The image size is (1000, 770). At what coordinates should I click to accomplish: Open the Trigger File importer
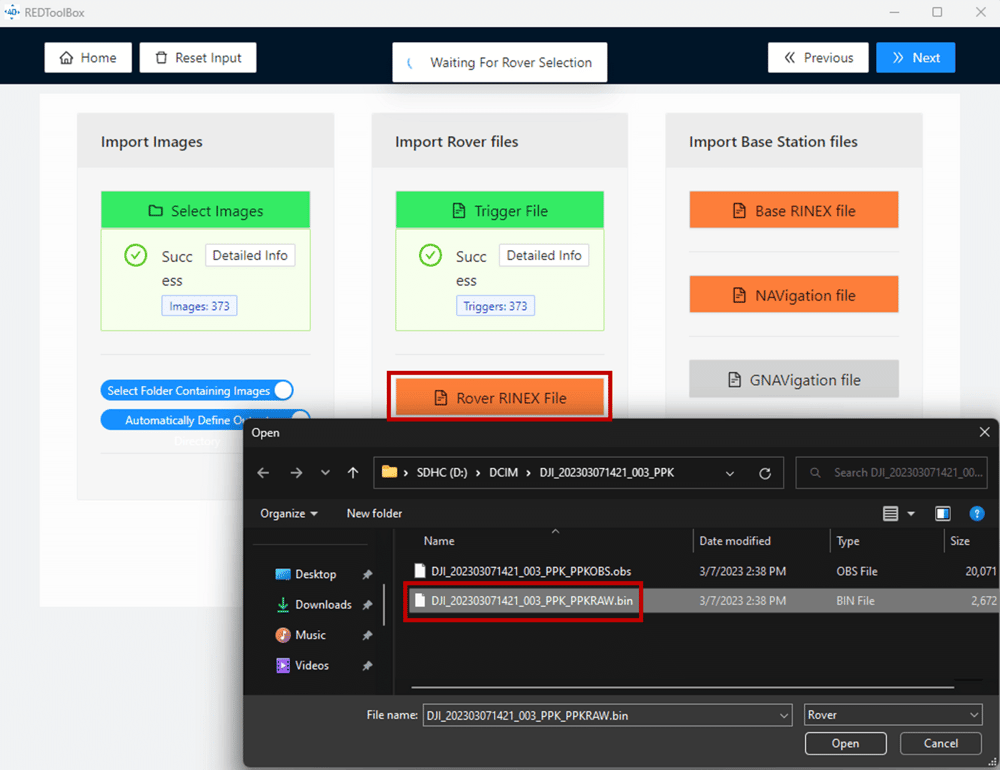(x=499, y=210)
